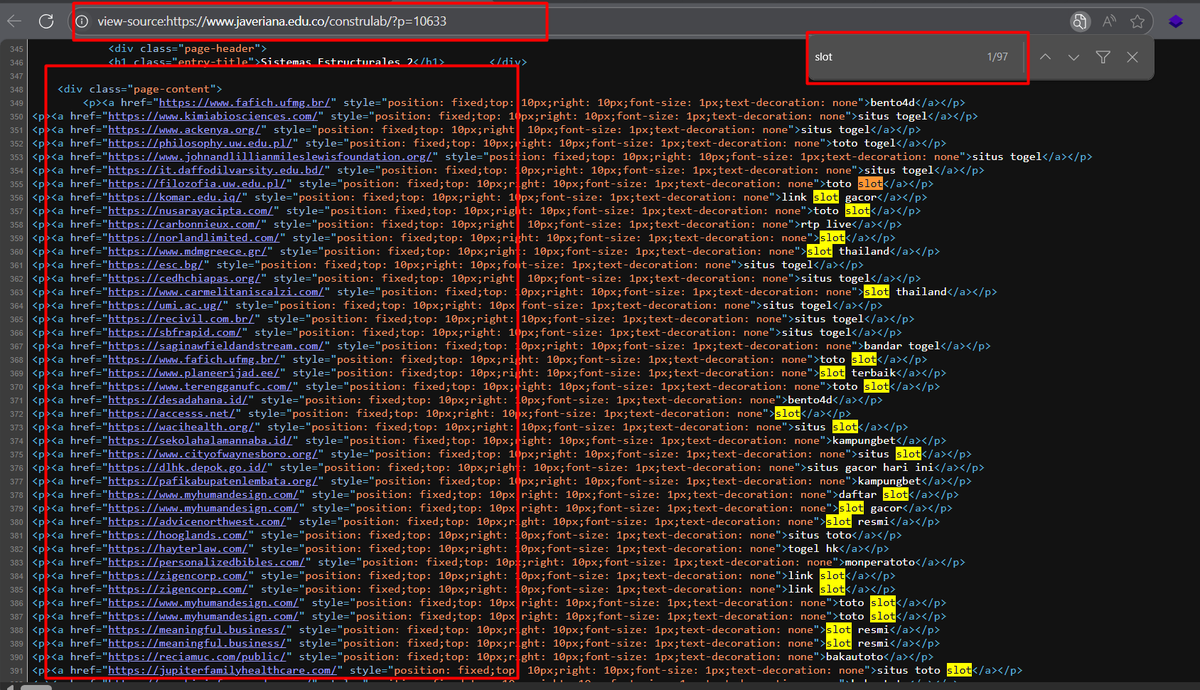Open the saginawfieldandstream.com link

click(x=218, y=346)
